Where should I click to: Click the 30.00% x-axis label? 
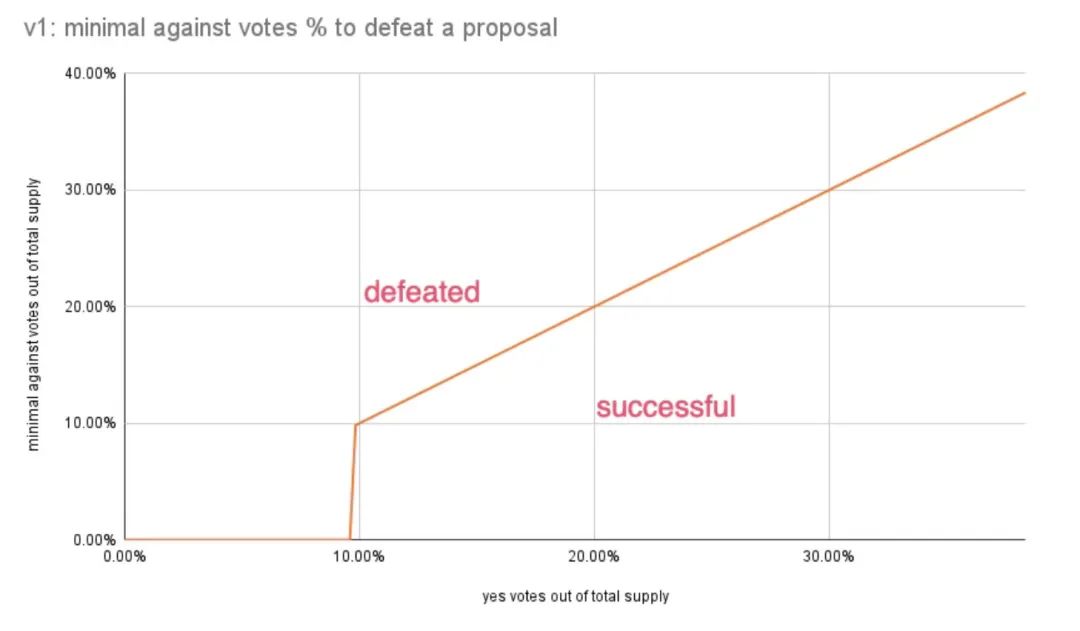[x=829, y=557]
